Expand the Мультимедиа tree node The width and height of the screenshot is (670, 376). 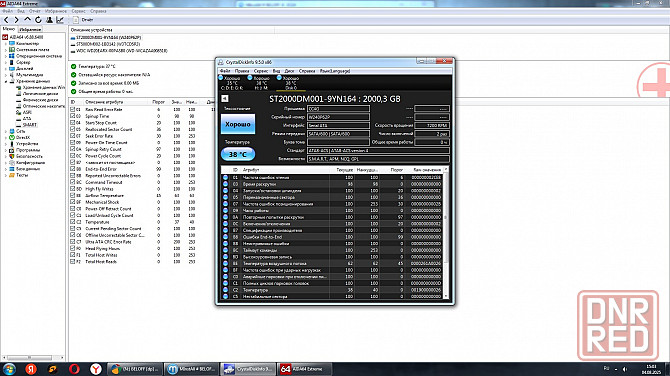click(6, 75)
